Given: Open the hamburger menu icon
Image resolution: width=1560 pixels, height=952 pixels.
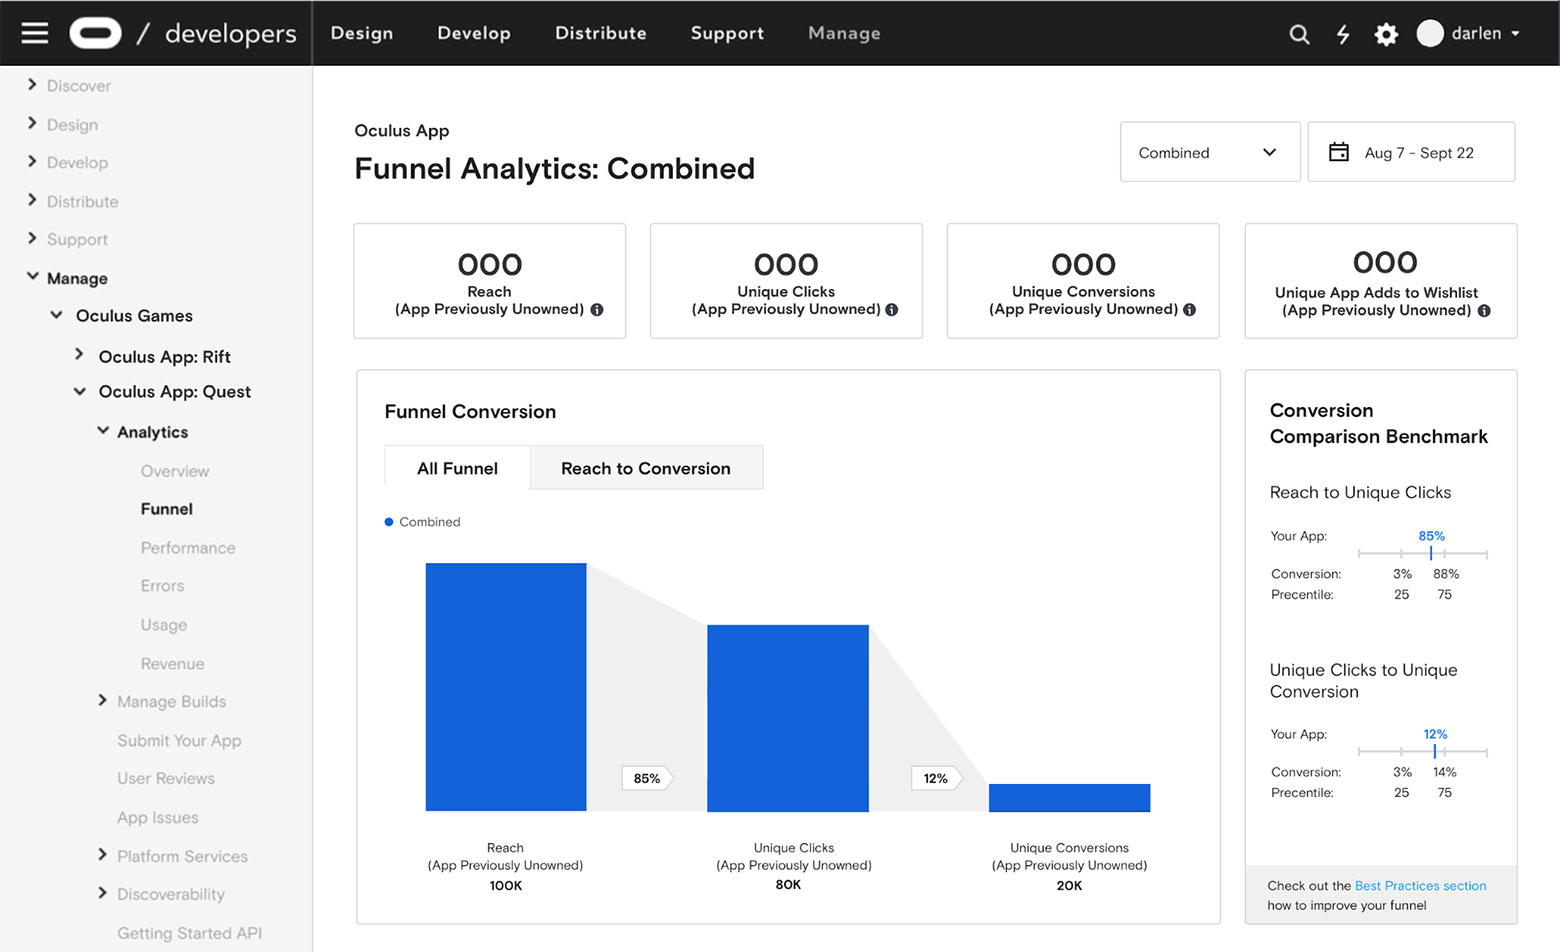Looking at the screenshot, I should [35, 33].
